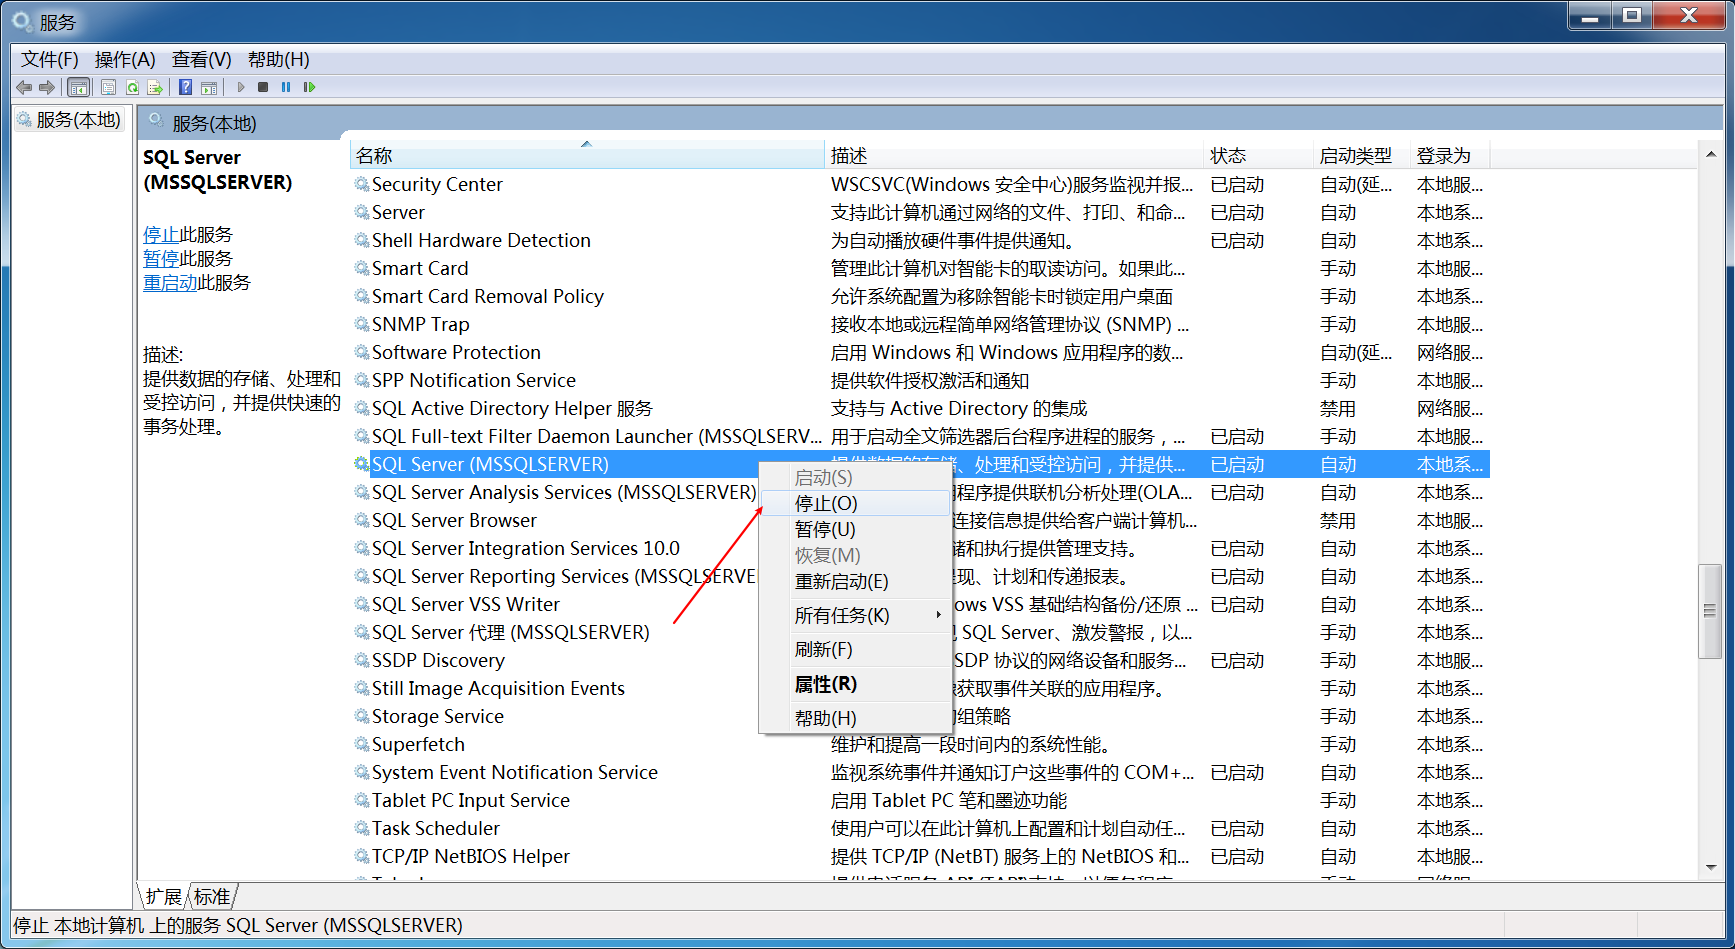Open the 操作(A) menu
The image size is (1735, 949).
tap(125, 59)
